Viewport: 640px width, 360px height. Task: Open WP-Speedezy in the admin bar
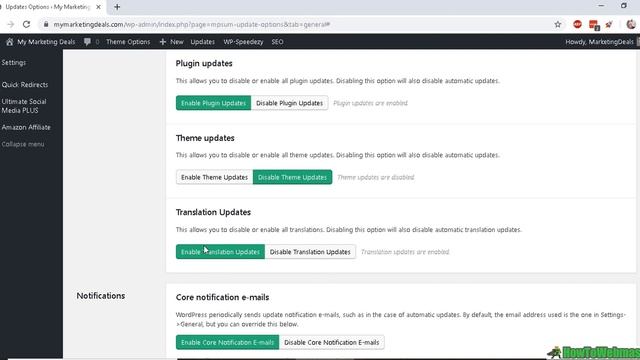pyautogui.click(x=243, y=42)
